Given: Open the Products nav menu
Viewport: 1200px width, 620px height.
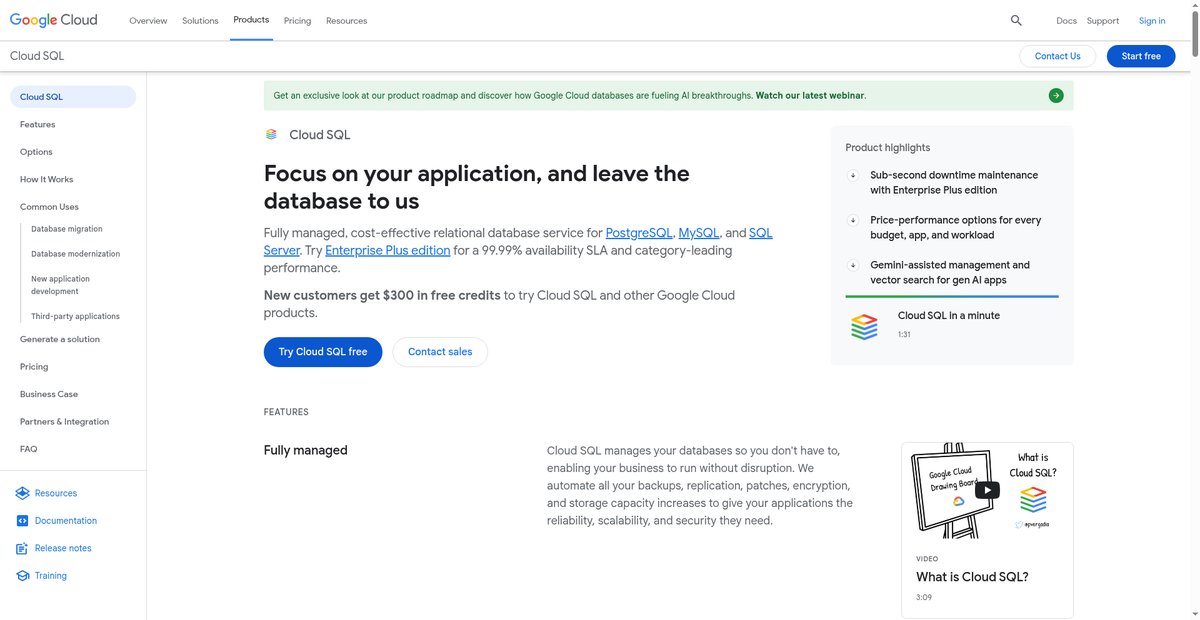Looking at the screenshot, I should pos(251,20).
